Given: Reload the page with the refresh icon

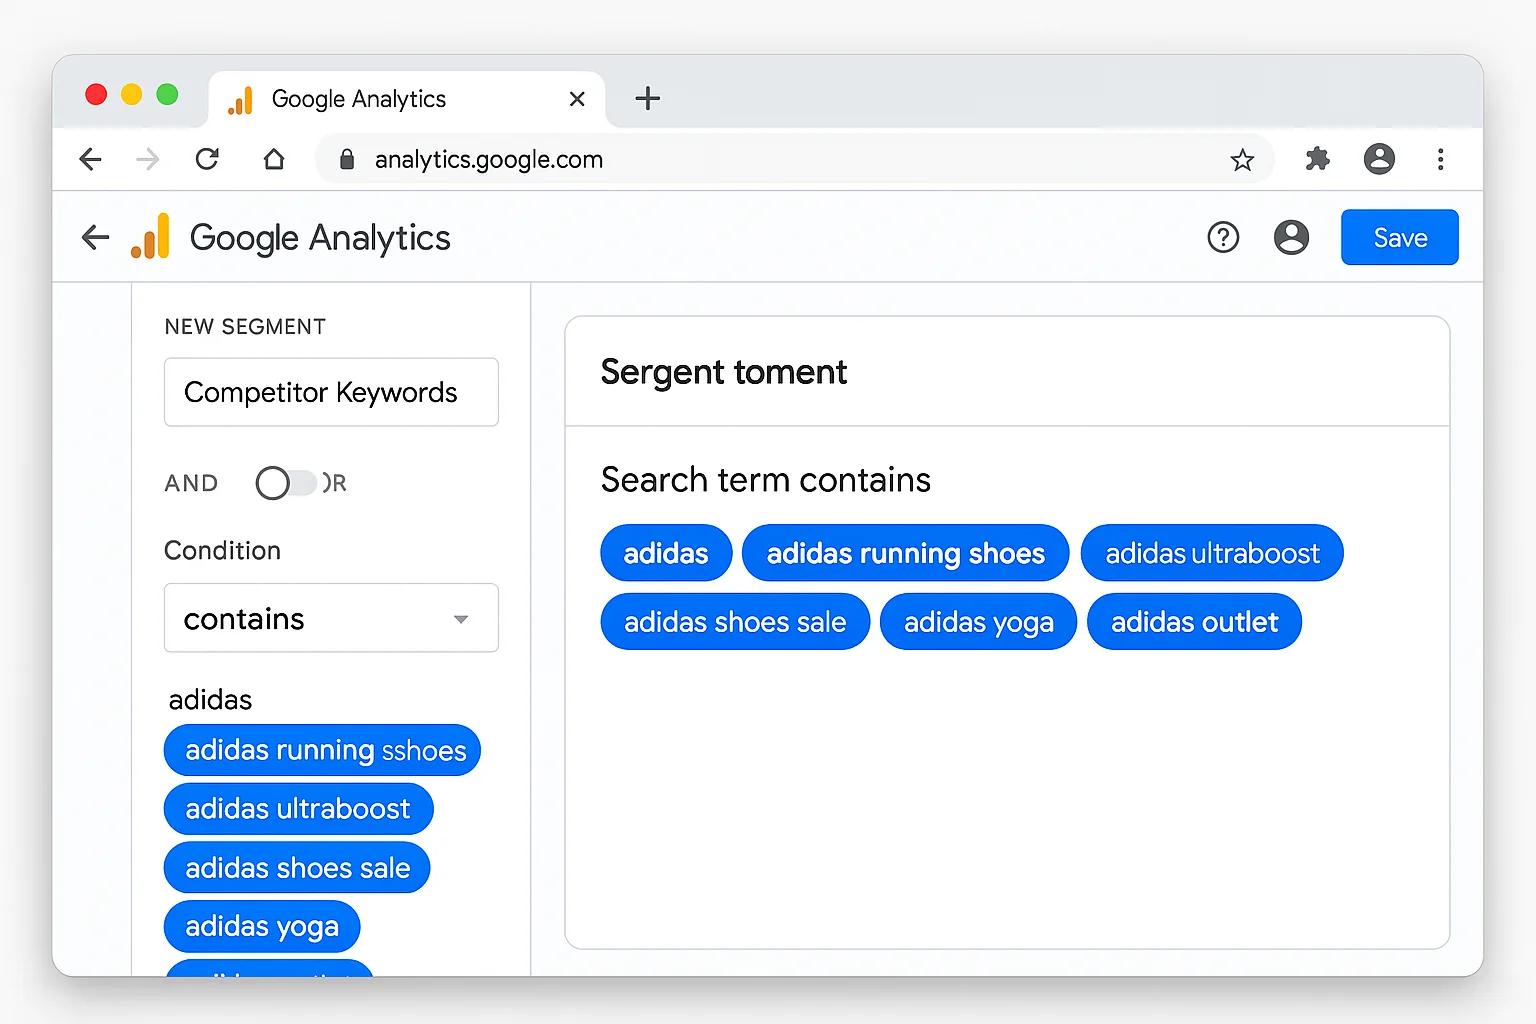Looking at the screenshot, I should point(207,159).
